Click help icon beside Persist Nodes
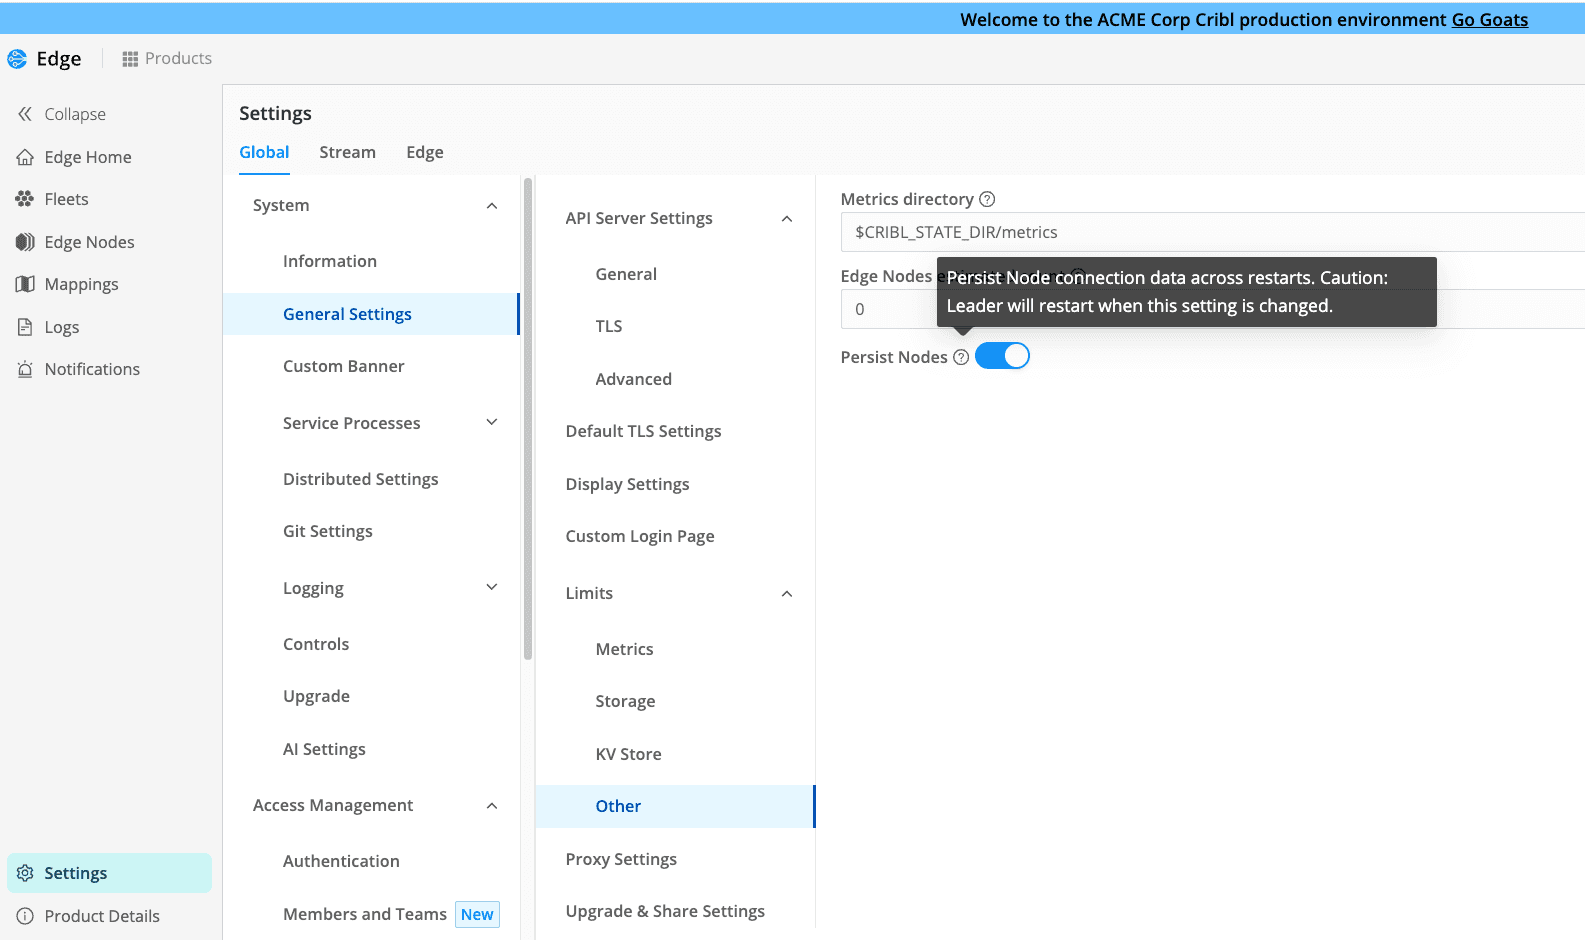1585x940 pixels. [961, 357]
